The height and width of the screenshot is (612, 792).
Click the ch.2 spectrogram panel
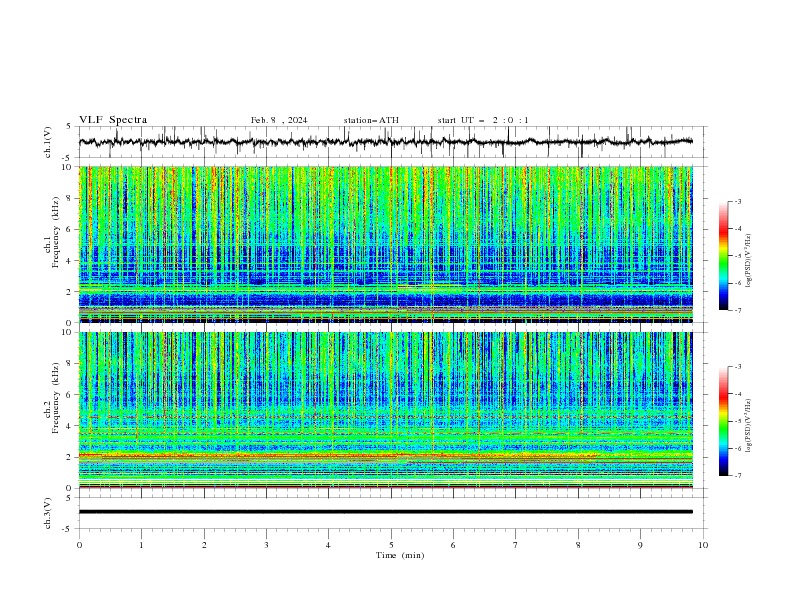[386, 410]
